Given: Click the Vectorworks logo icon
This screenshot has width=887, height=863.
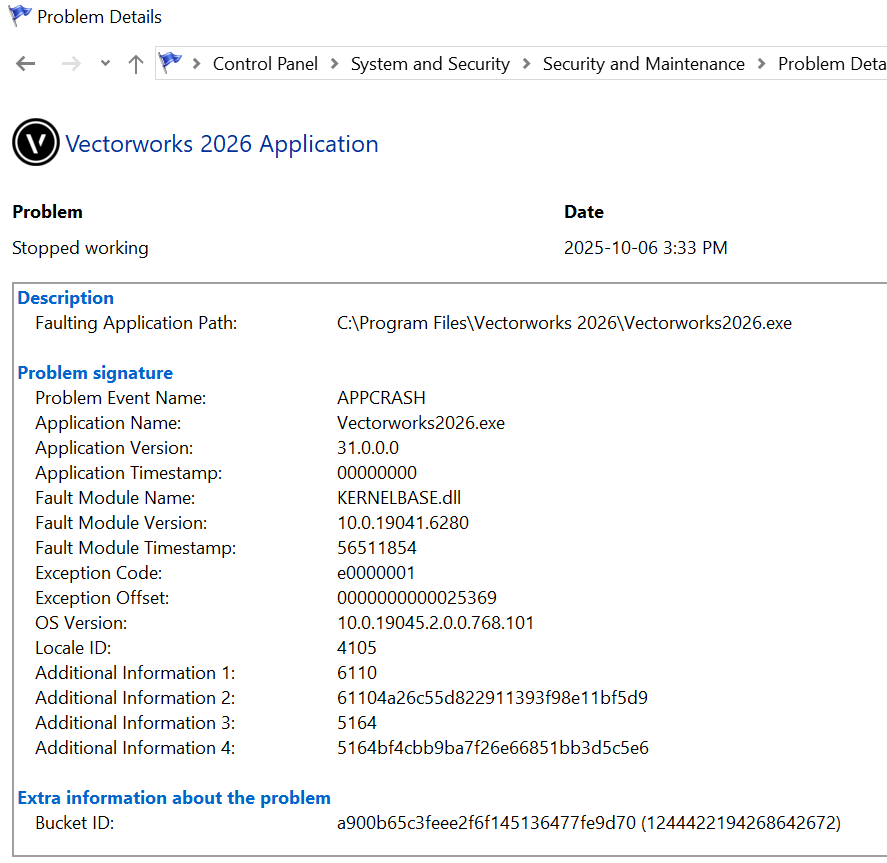Looking at the screenshot, I should [36, 143].
